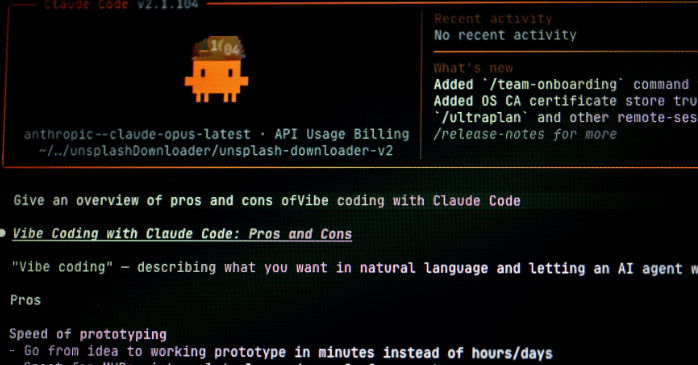Click the 'Claude Code v2.1.104' title
Viewport: 698px width, 365px height.
point(121,4)
